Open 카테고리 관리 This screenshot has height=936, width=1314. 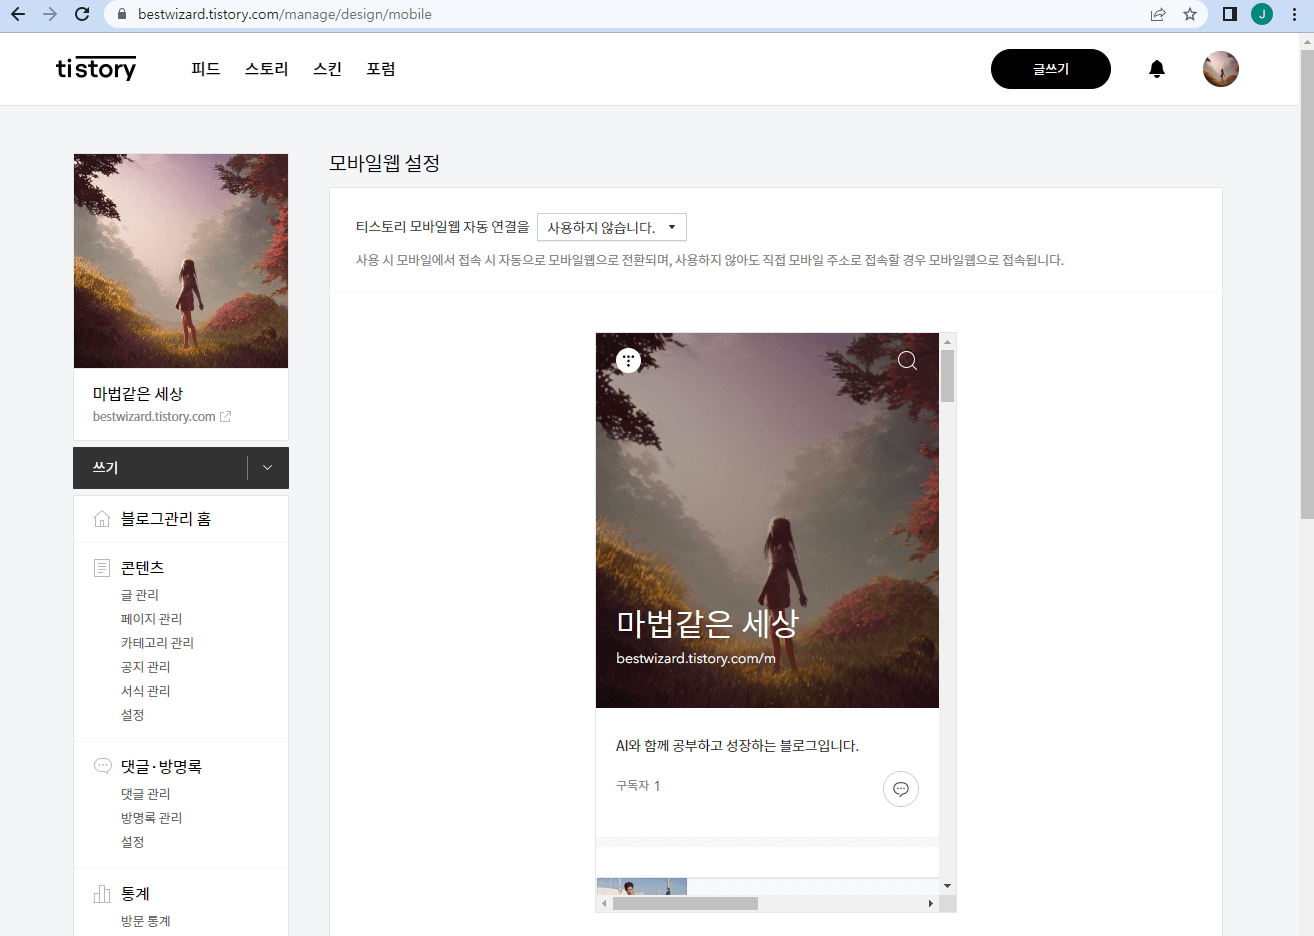click(158, 643)
